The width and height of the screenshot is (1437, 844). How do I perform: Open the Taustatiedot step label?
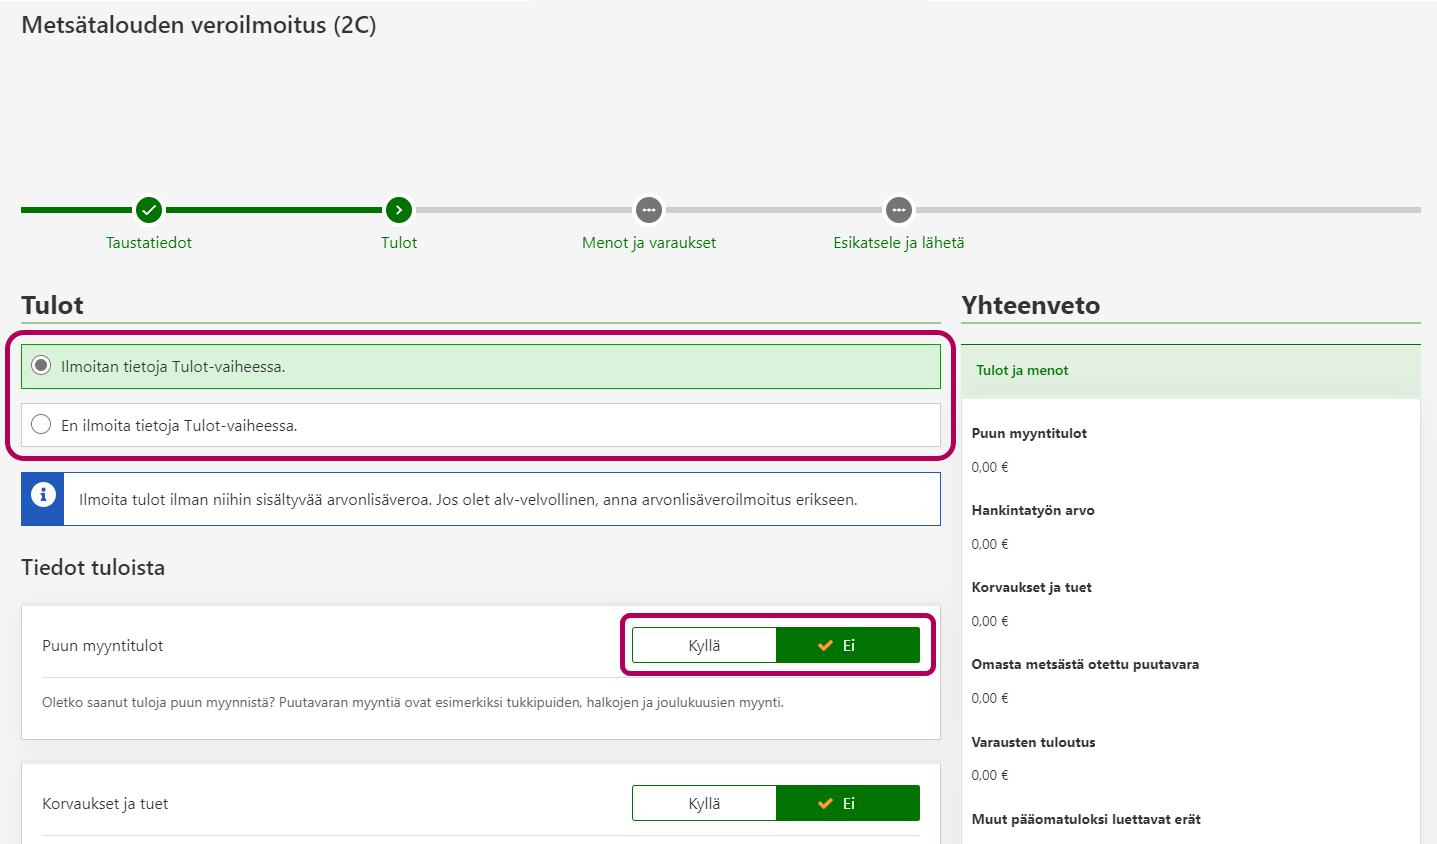[x=149, y=242]
